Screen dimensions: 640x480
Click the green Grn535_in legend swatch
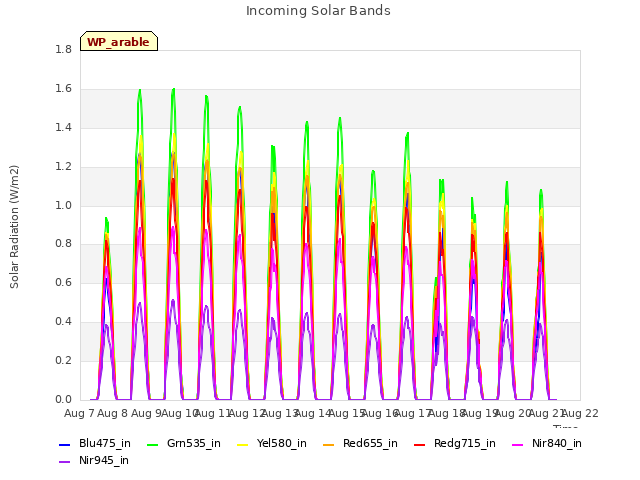tap(153, 444)
